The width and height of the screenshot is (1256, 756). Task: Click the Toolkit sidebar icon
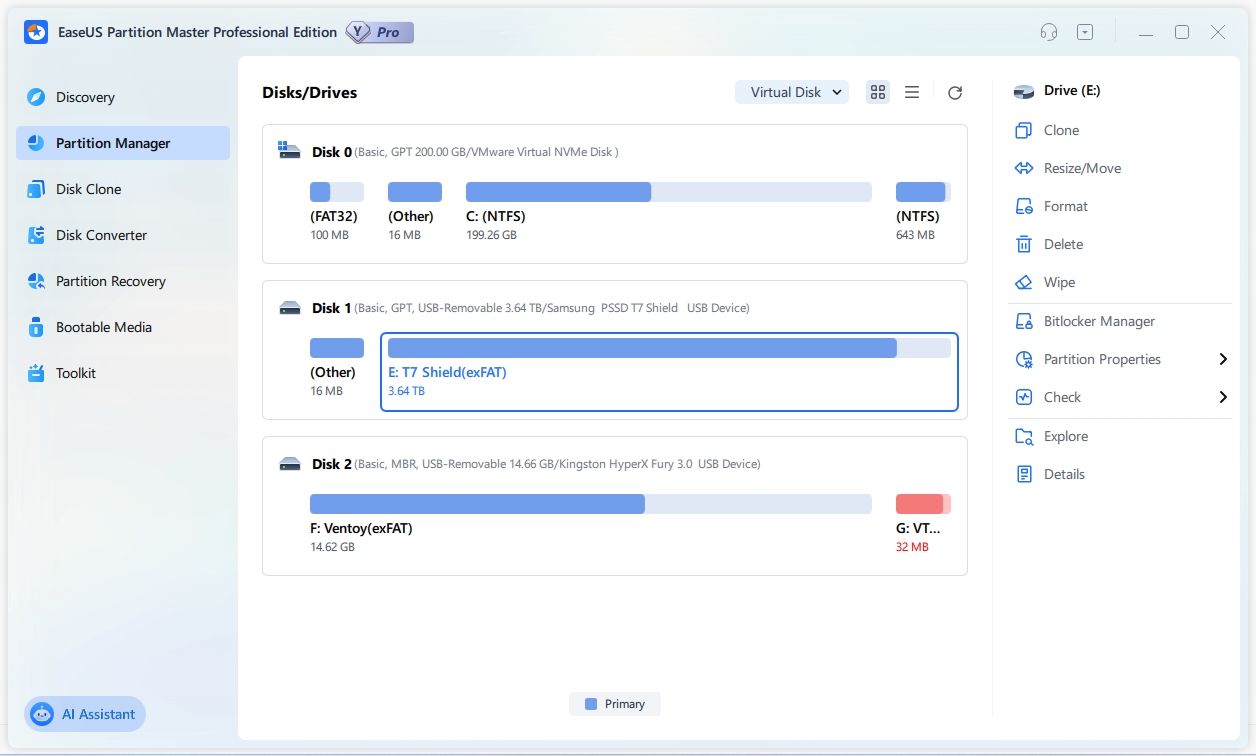click(x=36, y=373)
